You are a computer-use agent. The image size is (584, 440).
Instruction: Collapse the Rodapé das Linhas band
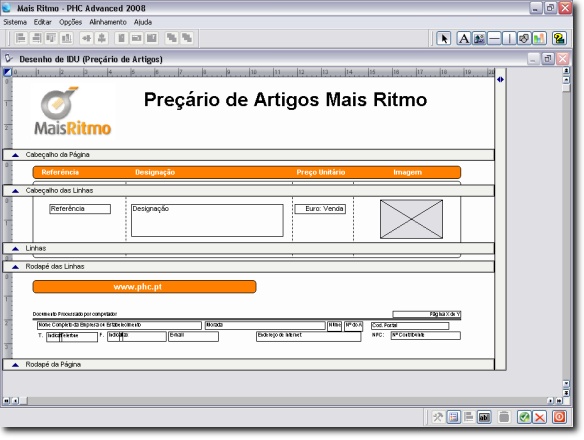click(15, 267)
